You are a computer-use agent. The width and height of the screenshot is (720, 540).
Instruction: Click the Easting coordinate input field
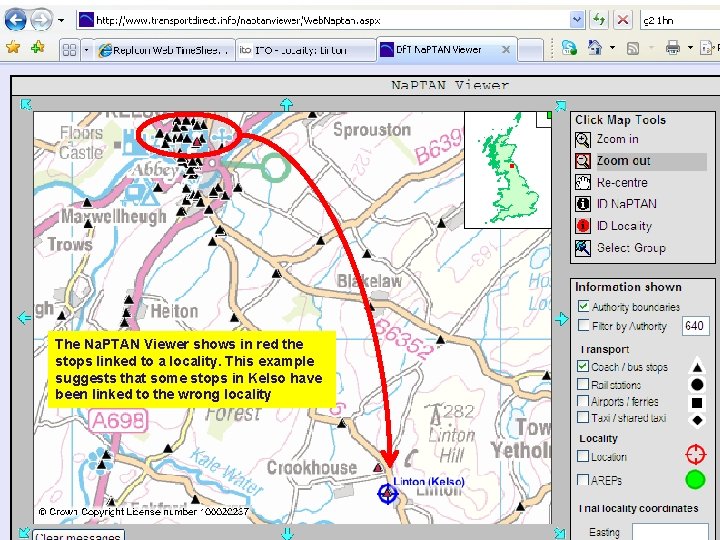670,532
